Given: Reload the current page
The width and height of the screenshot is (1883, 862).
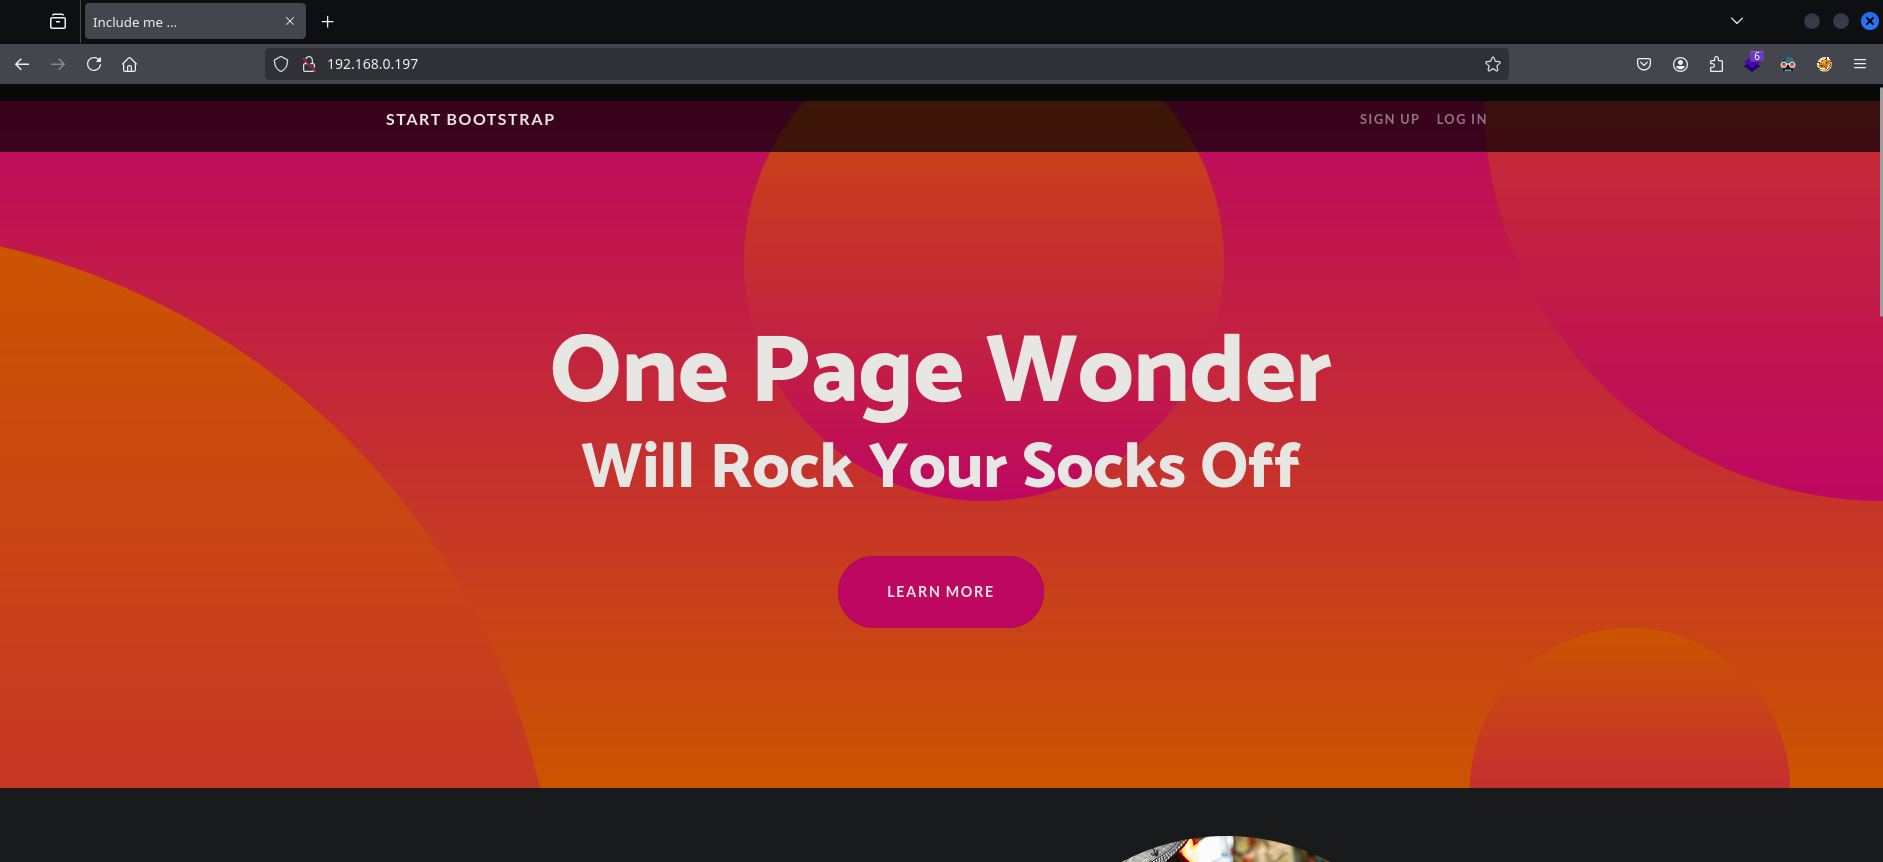Looking at the screenshot, I should (x=94, y=64).
